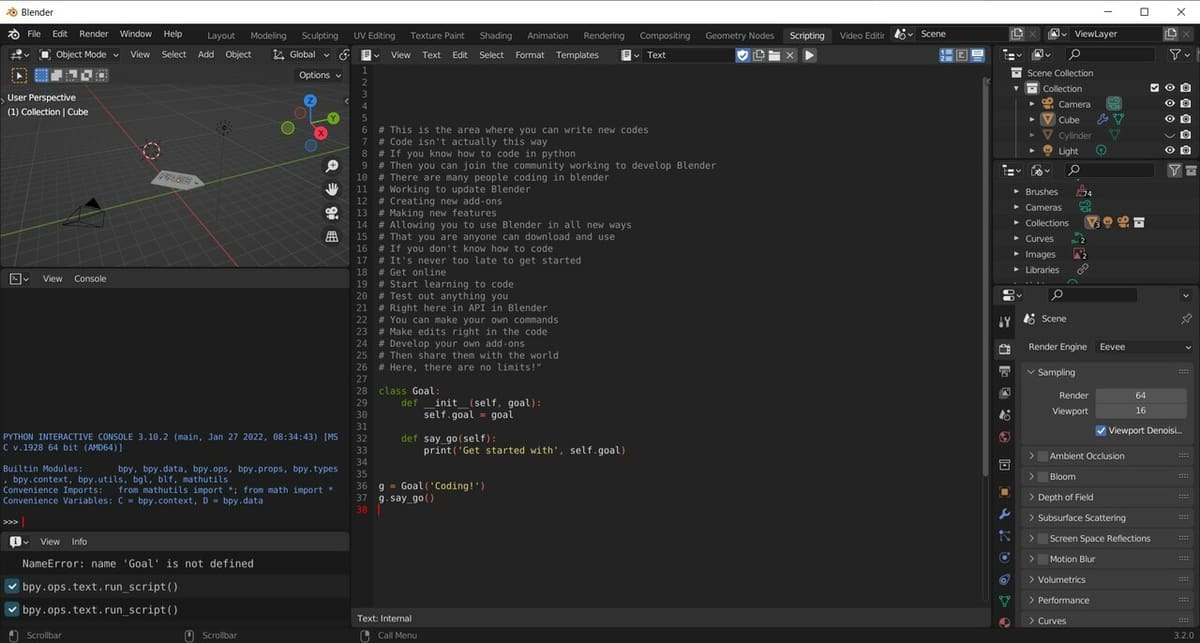
Task: Open the Object Mode dropdown
Action: pos(80,55)
